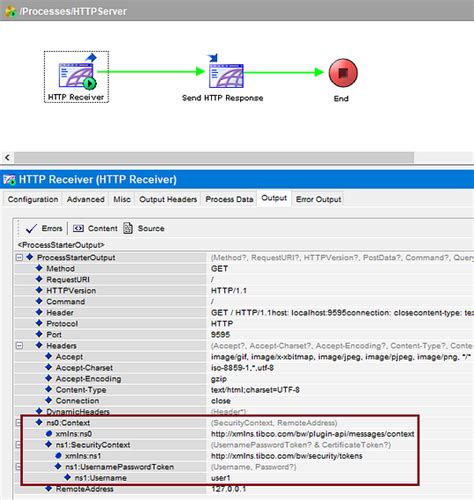Click the close Connection value
The image size is (474, 500).
(x=221, y=401)
